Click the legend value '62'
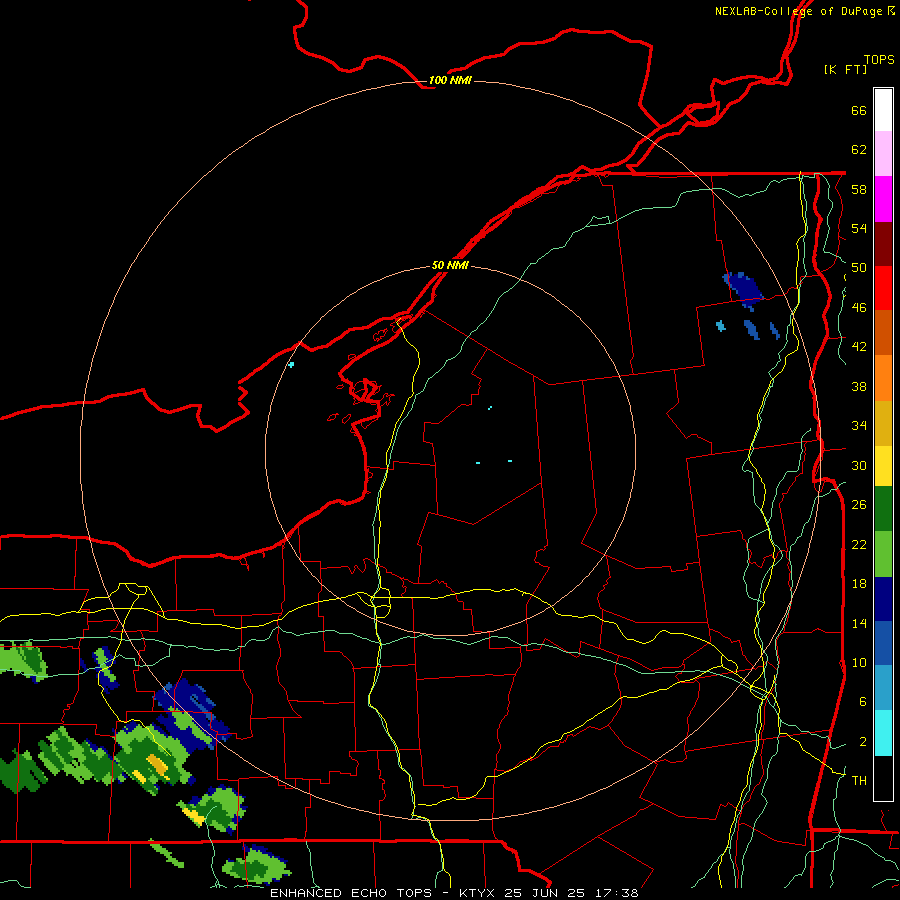The height and width of the screenshot is (900, 900). 859,150
